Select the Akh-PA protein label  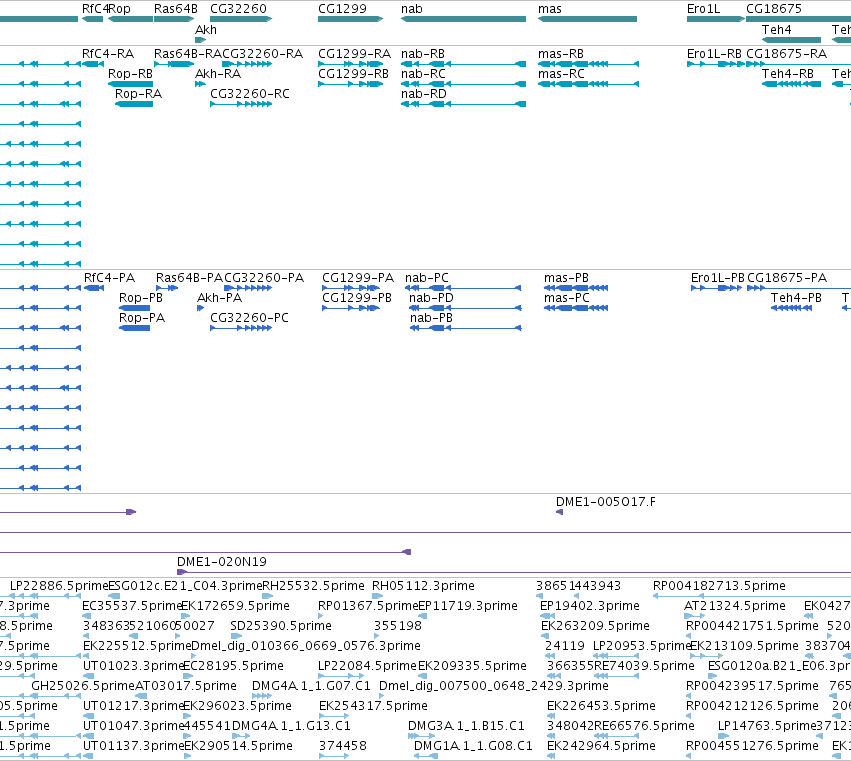219,298
